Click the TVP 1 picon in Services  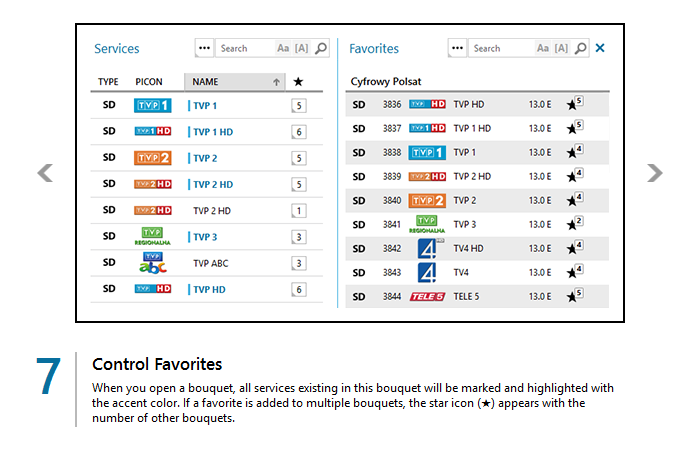[153, 105]
